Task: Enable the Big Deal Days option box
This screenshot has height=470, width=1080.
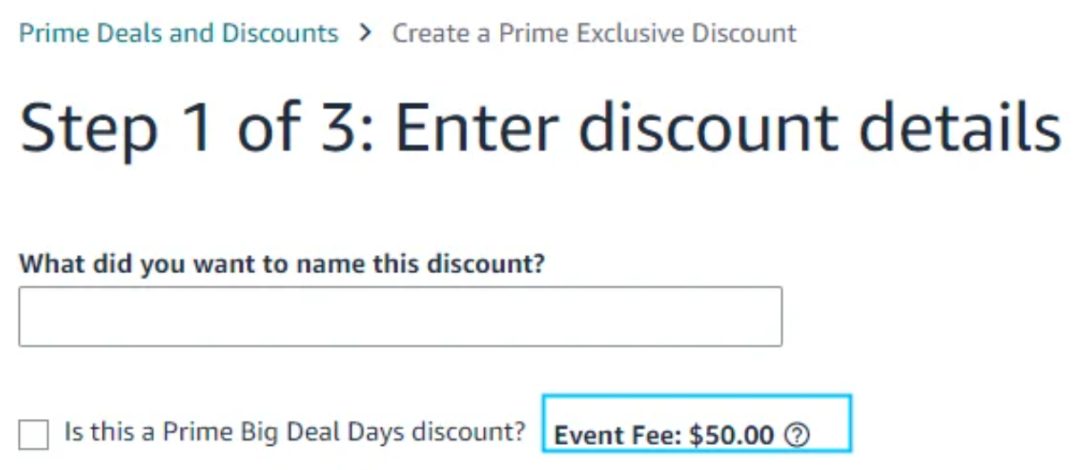Action: [x=34, y=434]
